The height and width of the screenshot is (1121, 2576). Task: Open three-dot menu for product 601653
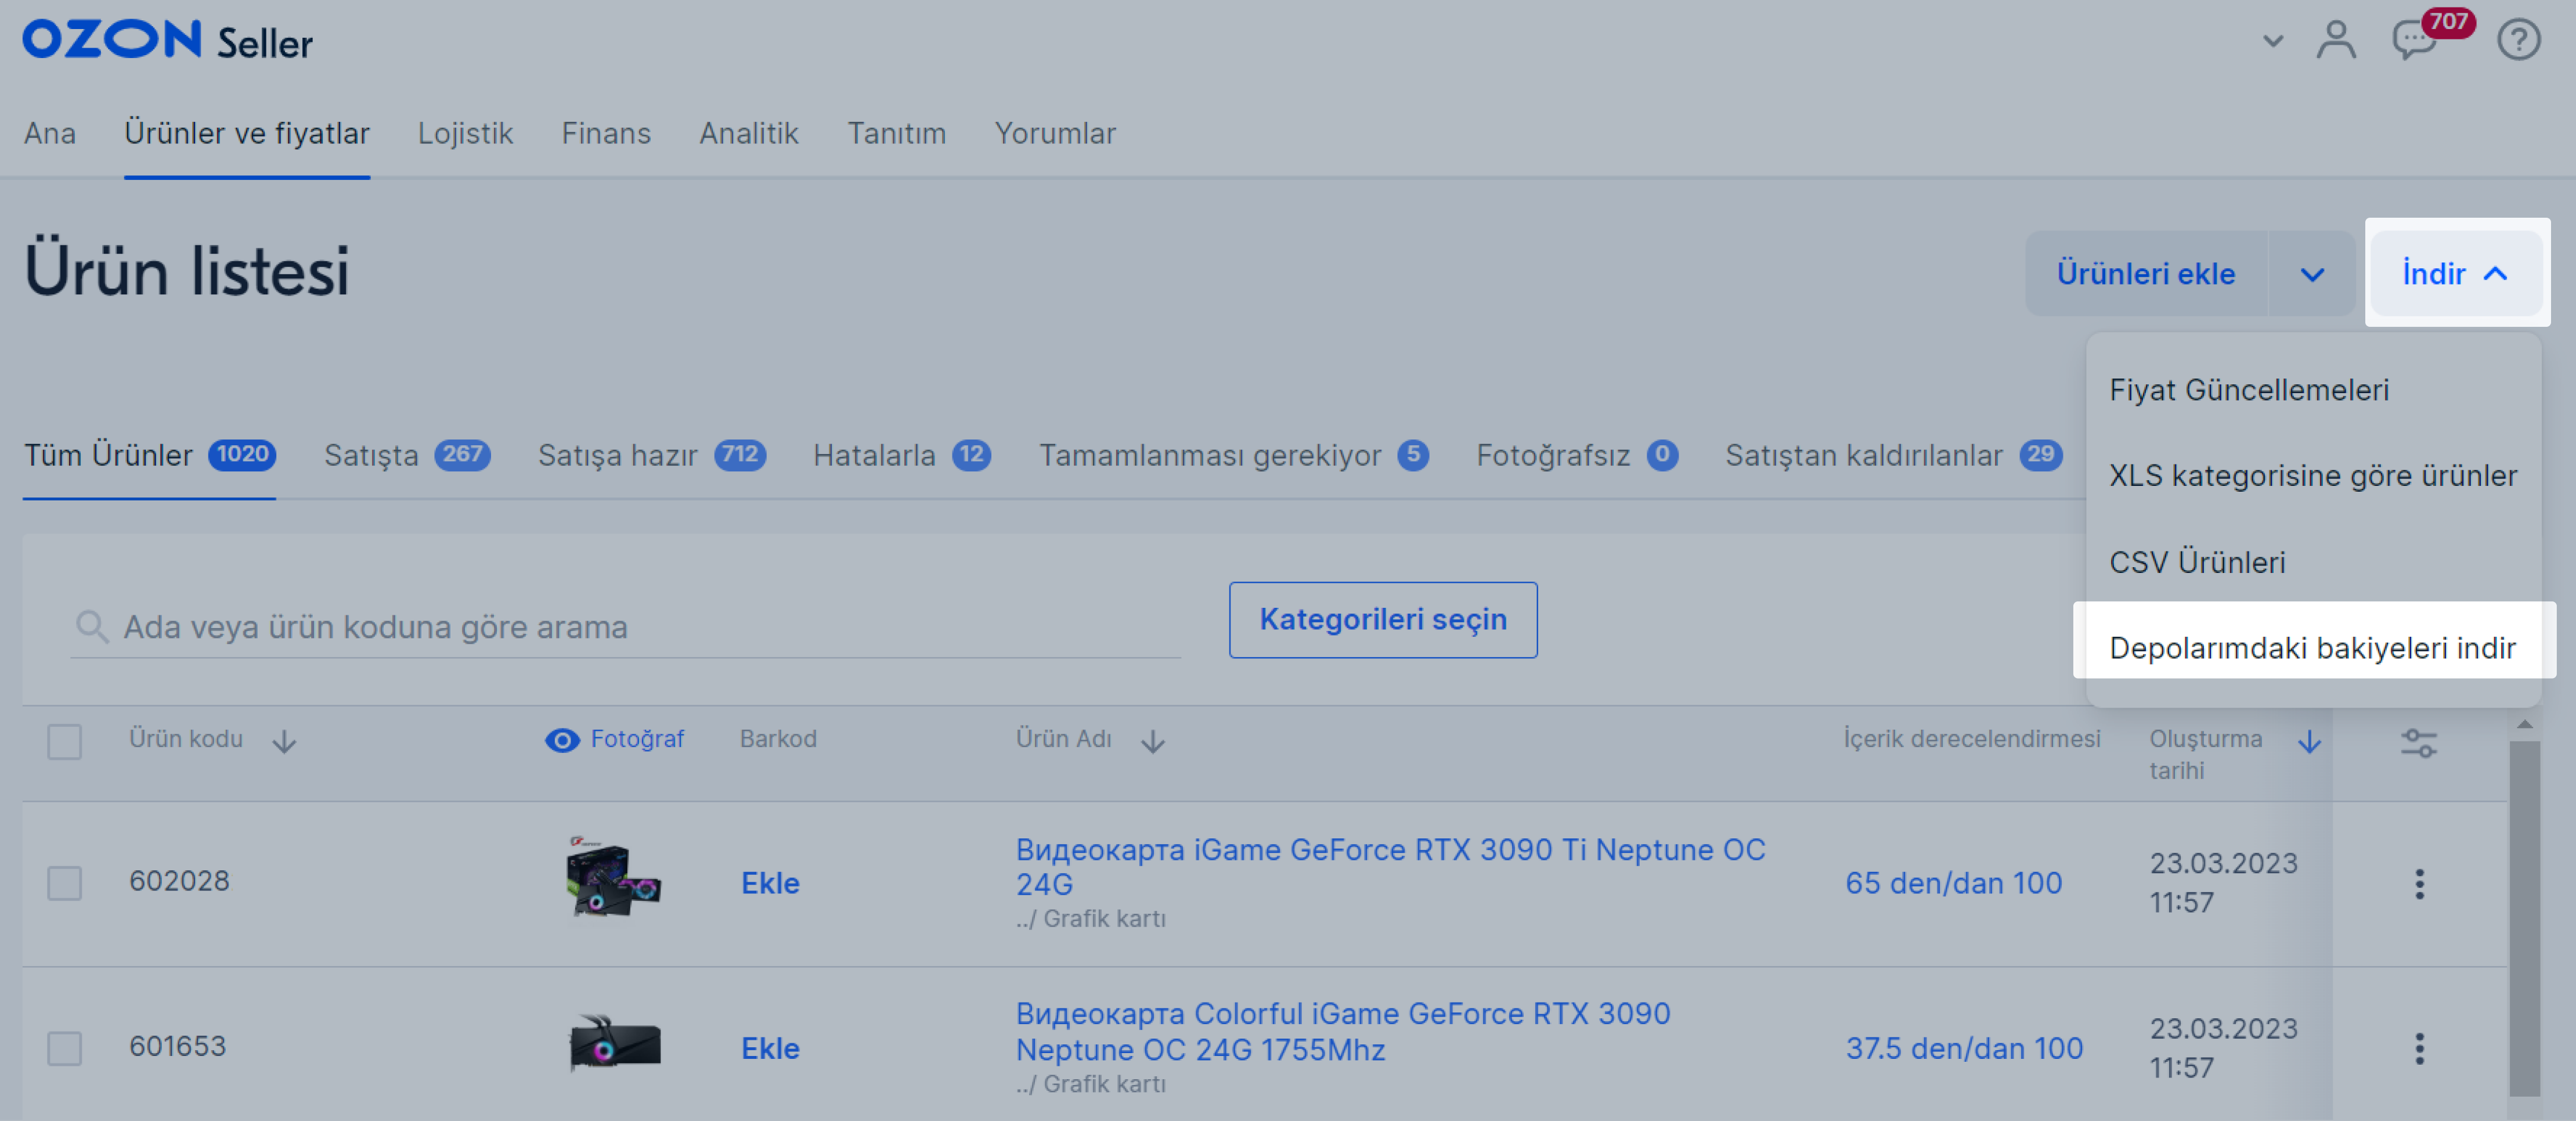pos(2419,1048)
